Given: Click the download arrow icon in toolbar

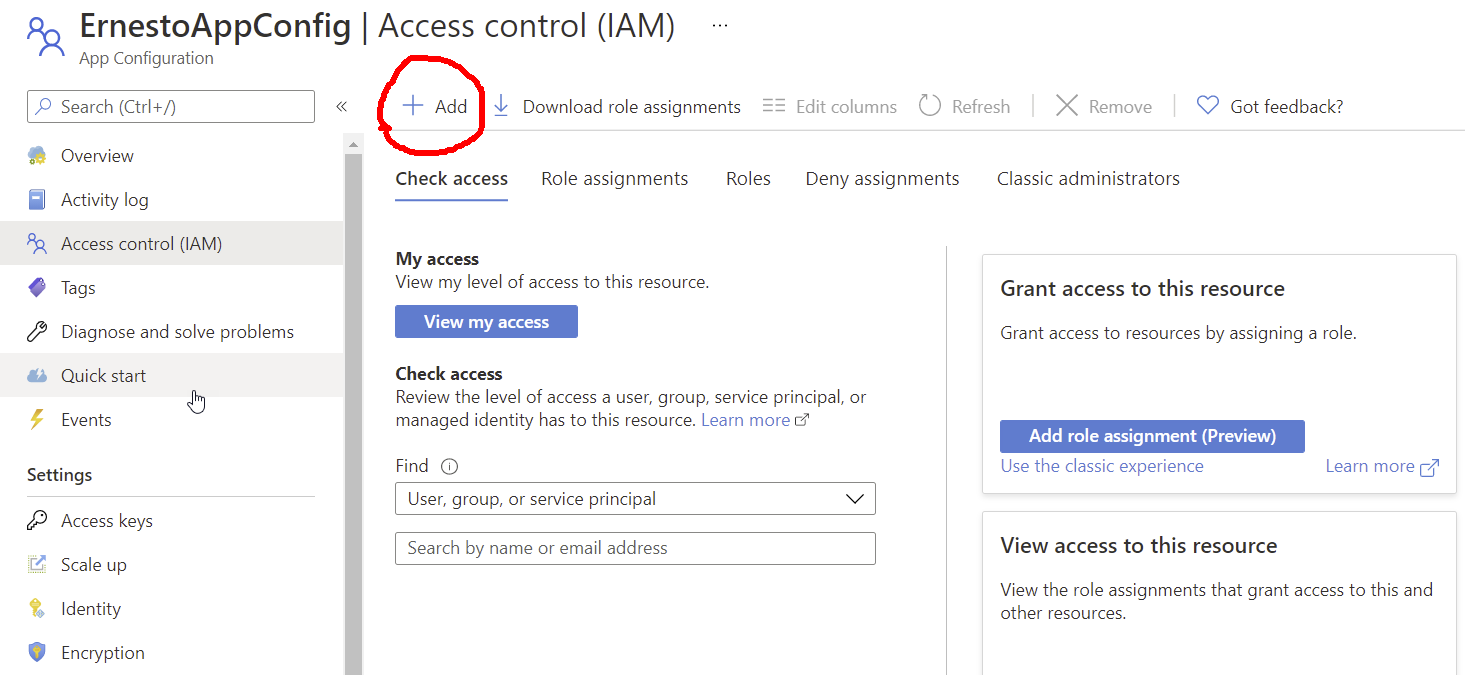Looking at the screenshot, I should coord(502,106).
